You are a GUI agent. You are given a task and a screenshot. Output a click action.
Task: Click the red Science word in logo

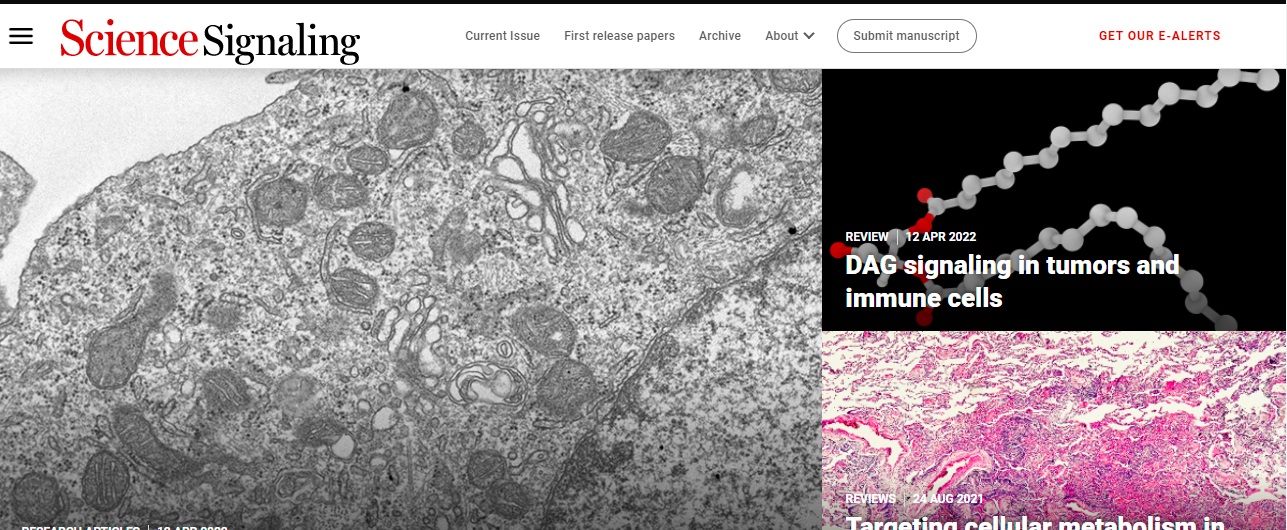point(129,39)
